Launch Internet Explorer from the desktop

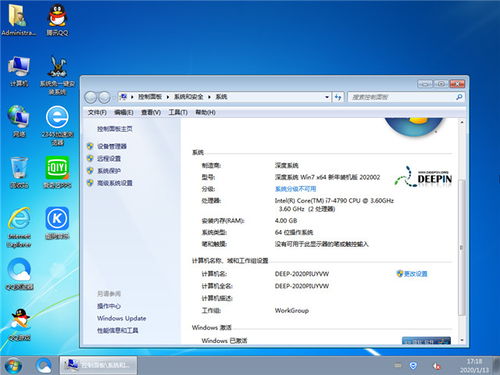tap(19, 227)
